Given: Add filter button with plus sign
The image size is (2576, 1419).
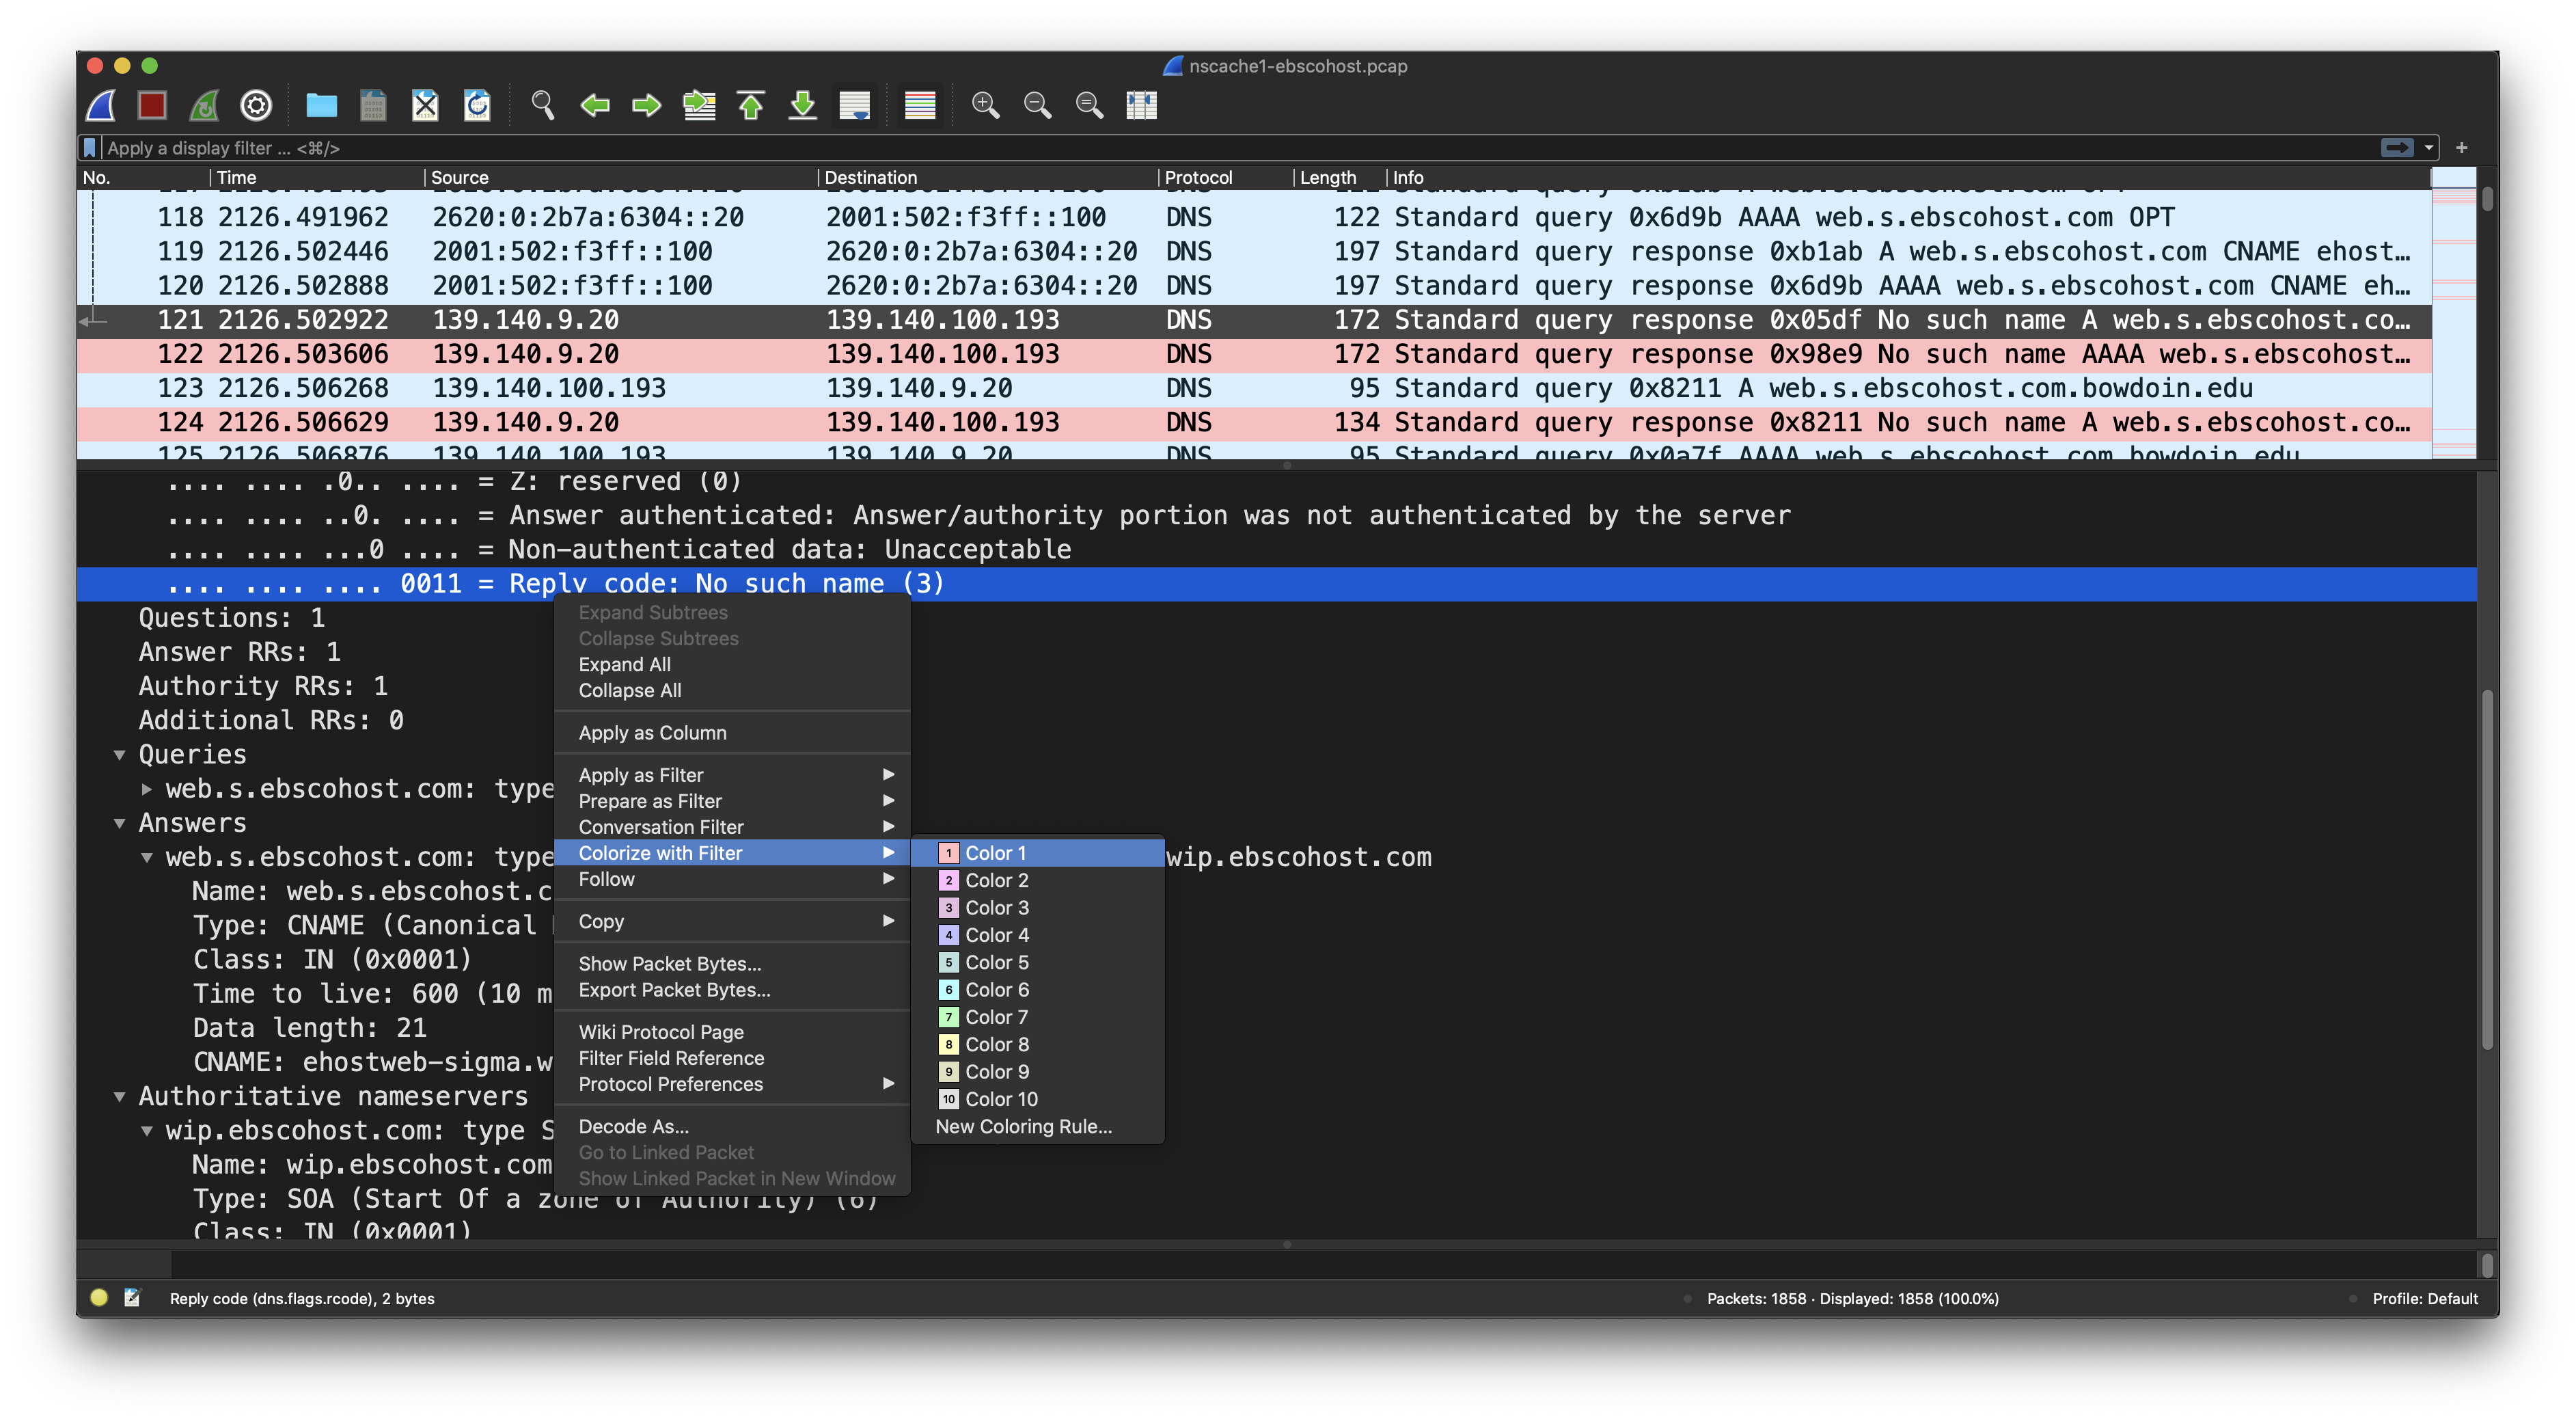Looking at the screenshot, I should tap(2461, 148).
